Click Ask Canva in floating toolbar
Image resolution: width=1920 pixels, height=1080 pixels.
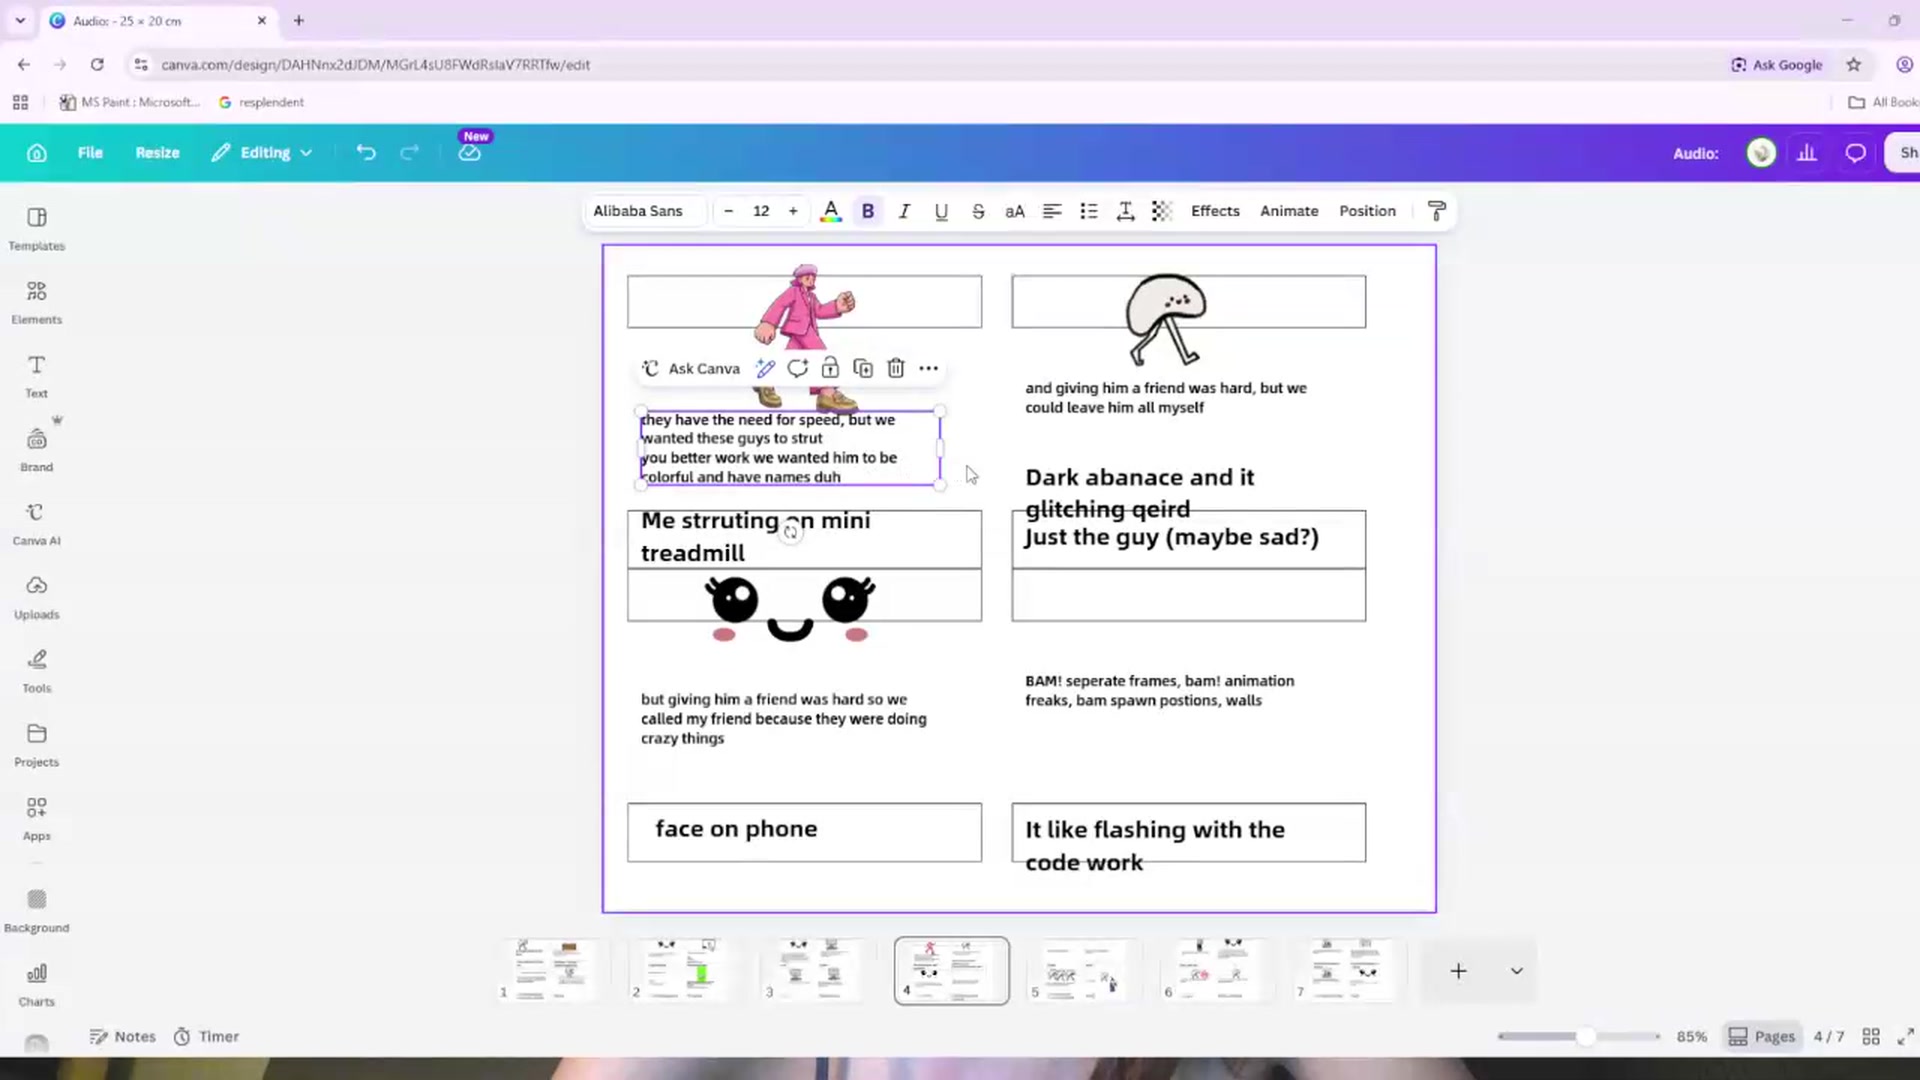point(691,369)
